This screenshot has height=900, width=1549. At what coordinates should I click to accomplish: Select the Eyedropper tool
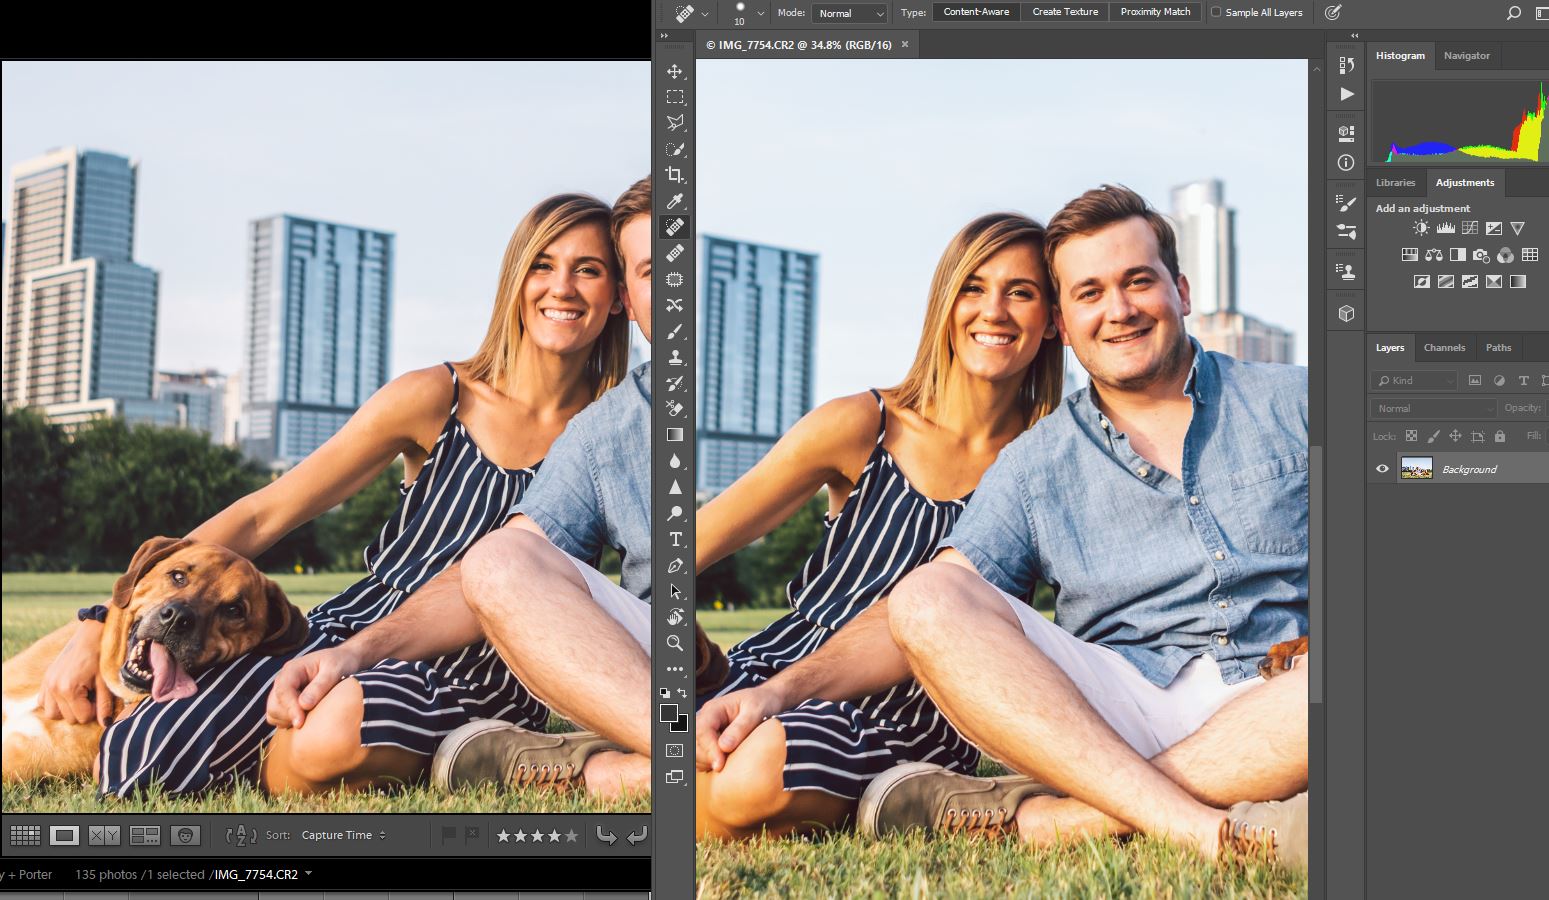tap(675, 201)
